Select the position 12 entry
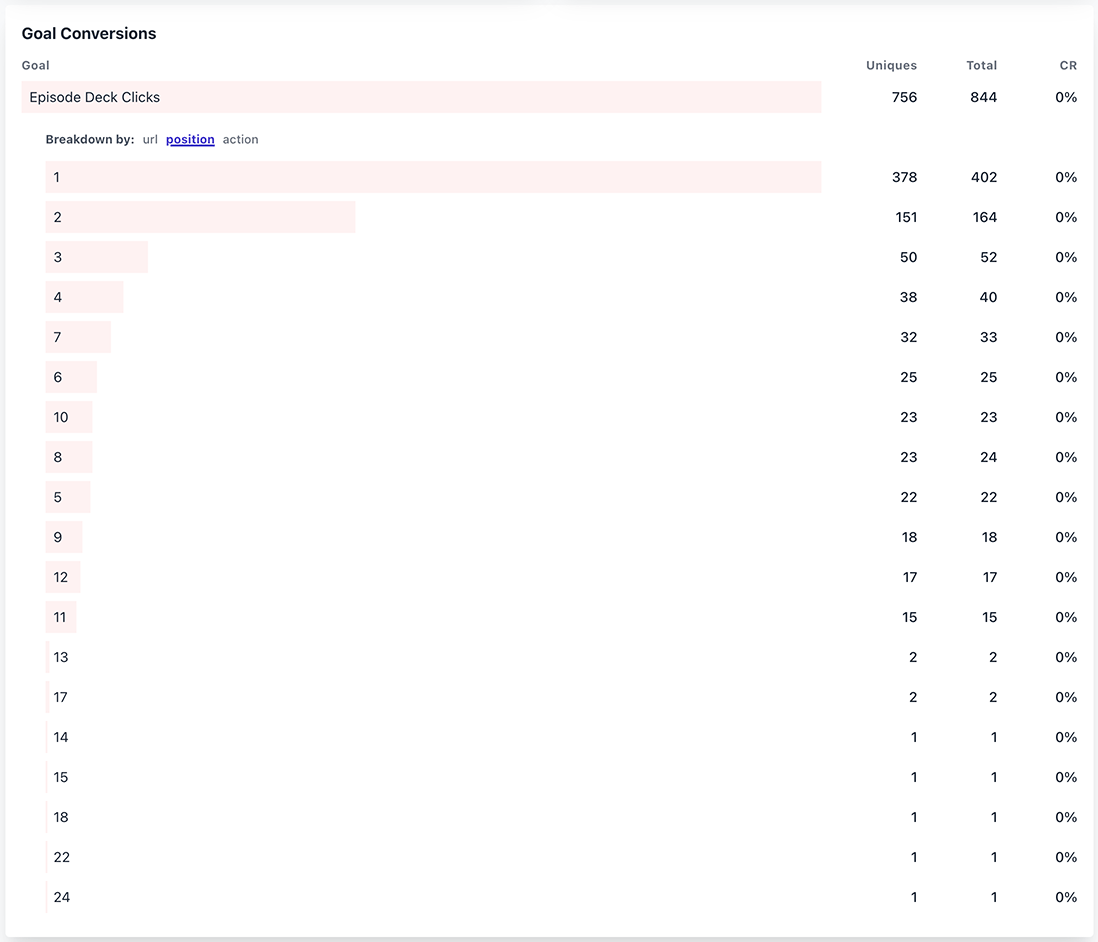Viewport: 1098px width, 942px height. (x=61, y=577)
